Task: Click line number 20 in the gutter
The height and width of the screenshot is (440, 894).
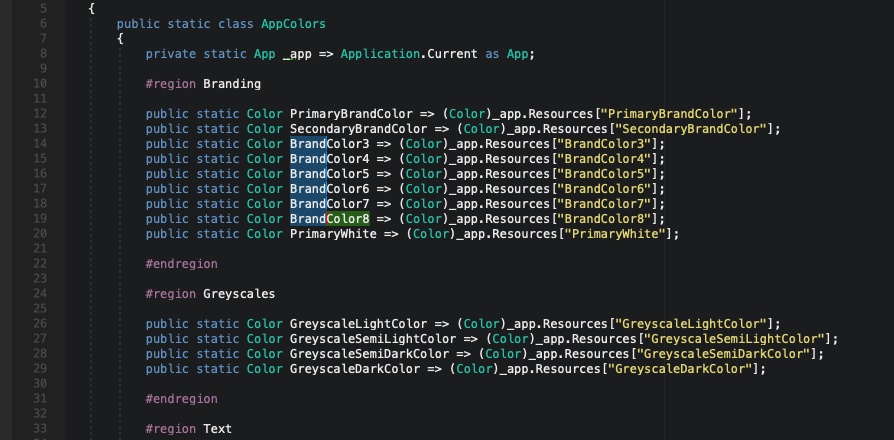Action: click(x=40, y=234)
